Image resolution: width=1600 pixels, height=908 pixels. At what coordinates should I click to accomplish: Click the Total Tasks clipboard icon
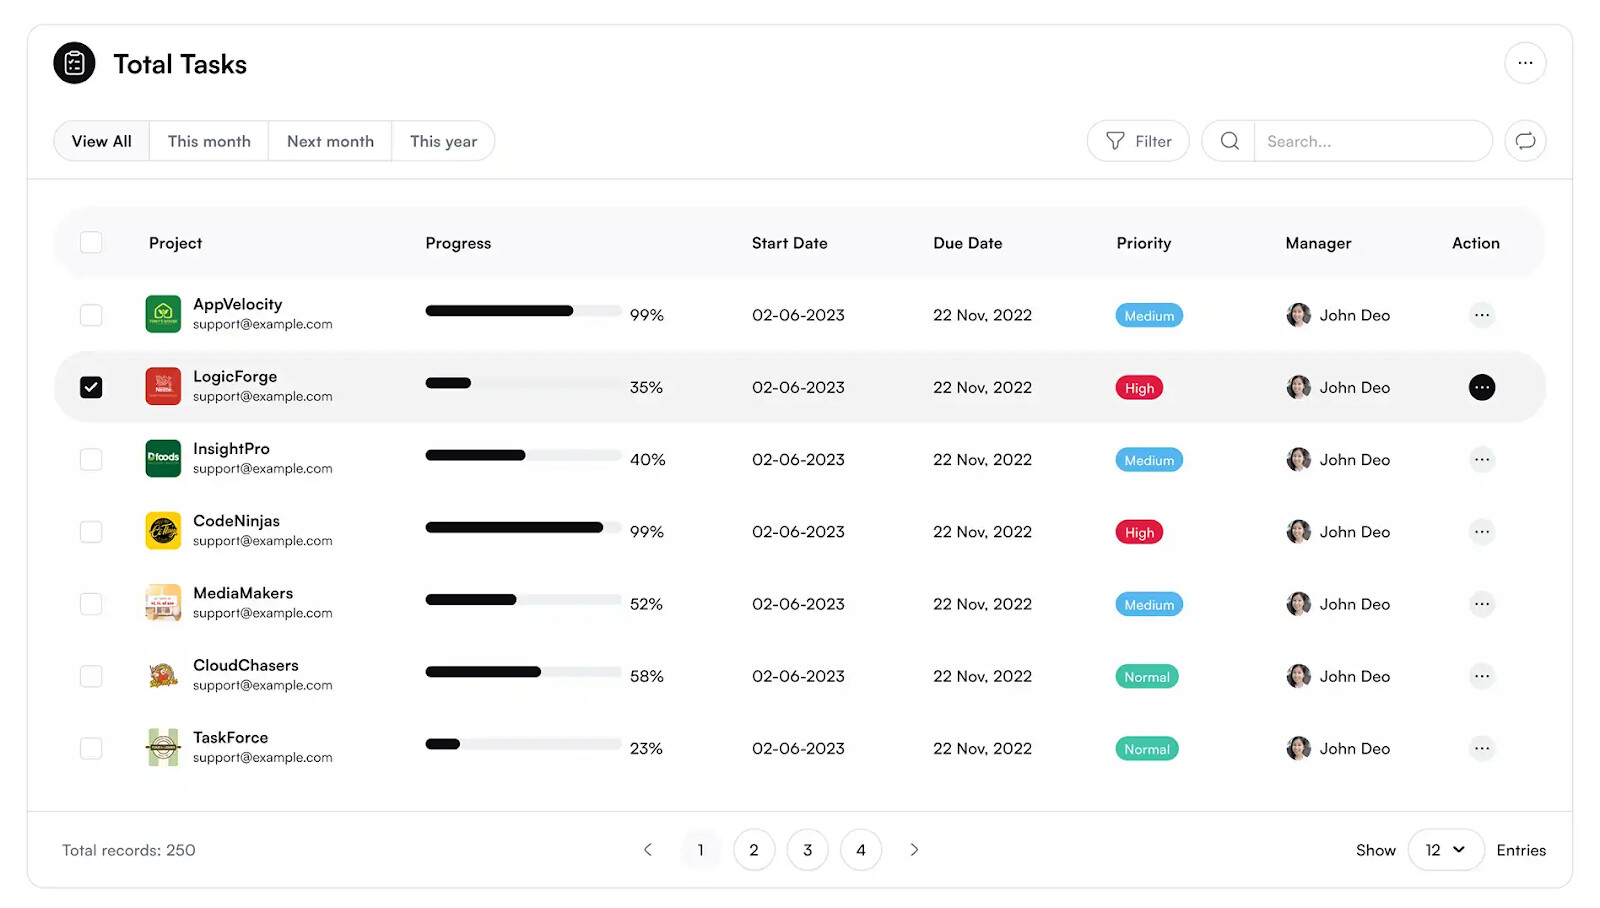point(74,64)
